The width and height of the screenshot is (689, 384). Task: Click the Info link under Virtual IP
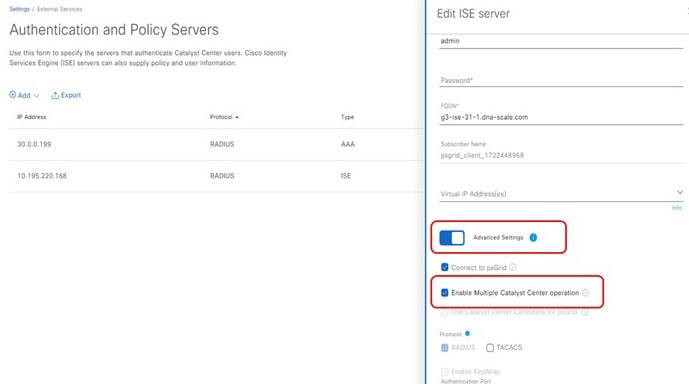pyautogui.click(x=677, y=208)
